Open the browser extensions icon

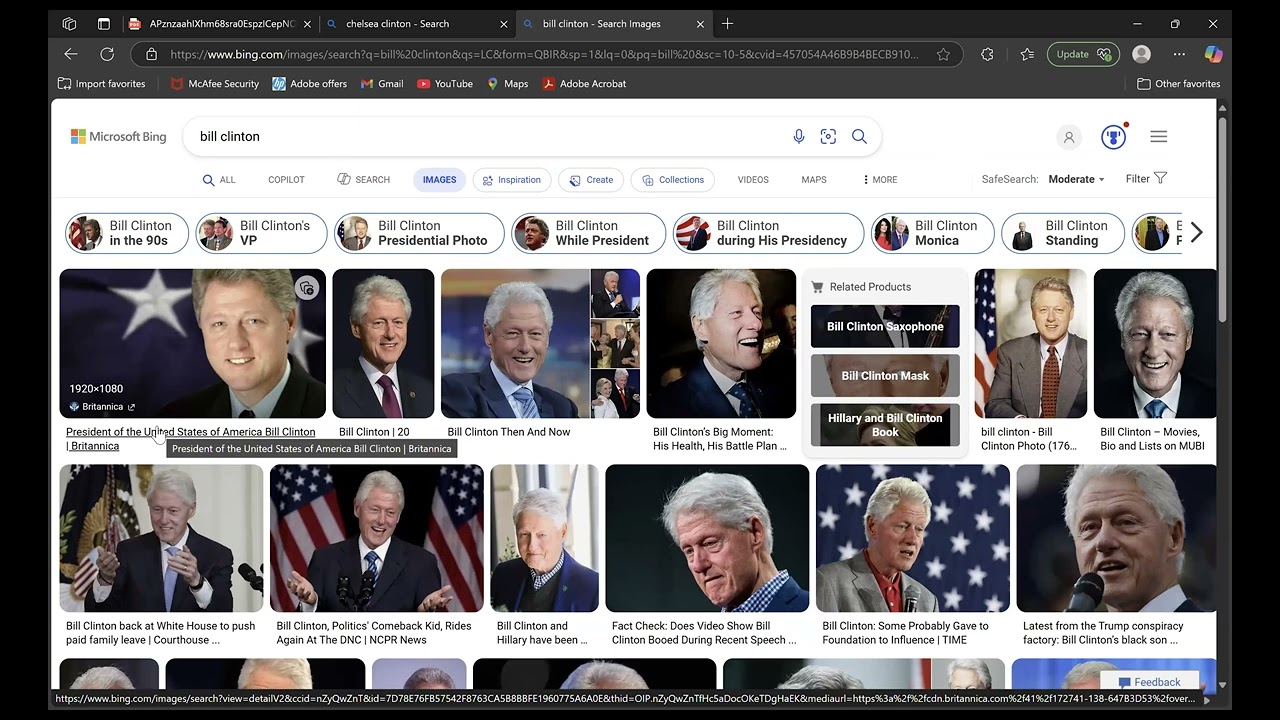point(987,54)
